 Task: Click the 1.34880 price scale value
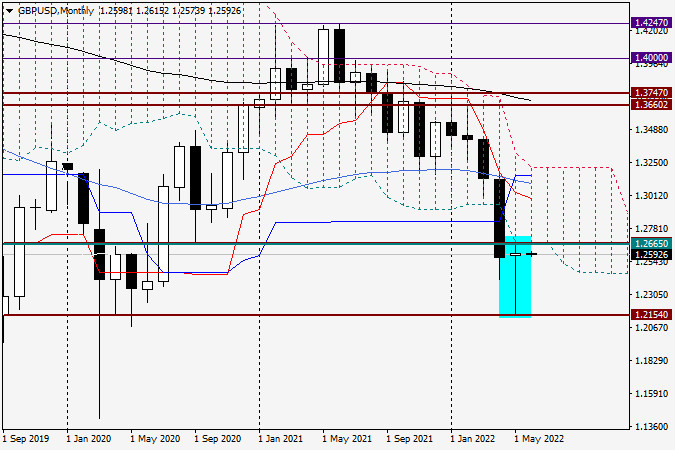click(x=652, y=129)
